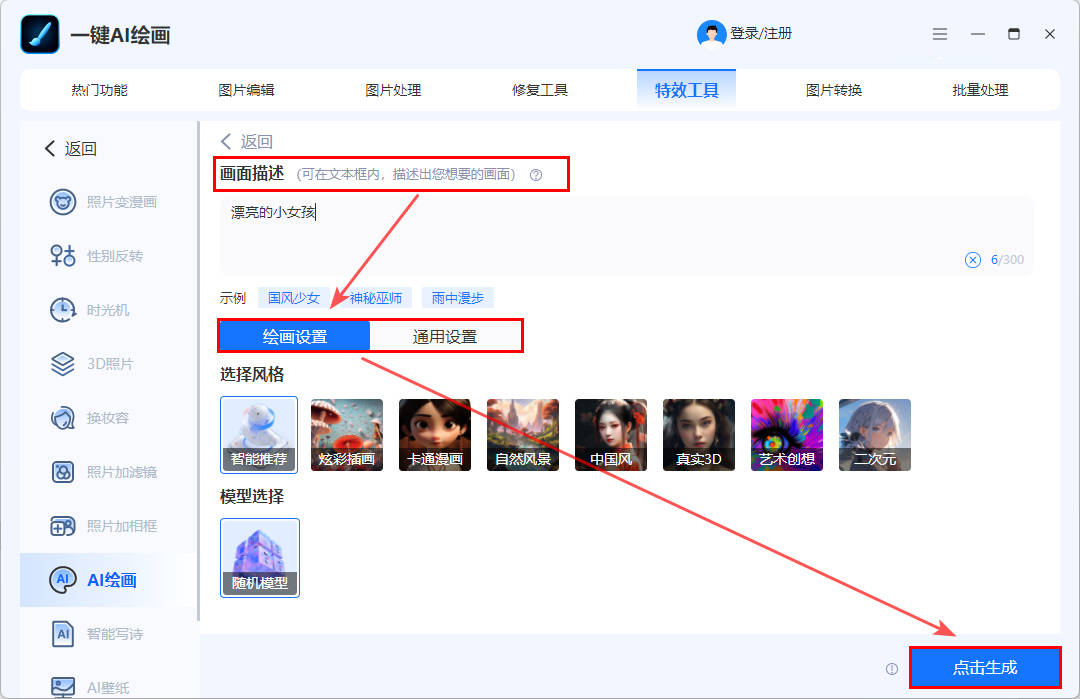The height and width of the screenshot is (699, 1080).
Task: Click the 点击生成 button
Action: coord(985,667)
